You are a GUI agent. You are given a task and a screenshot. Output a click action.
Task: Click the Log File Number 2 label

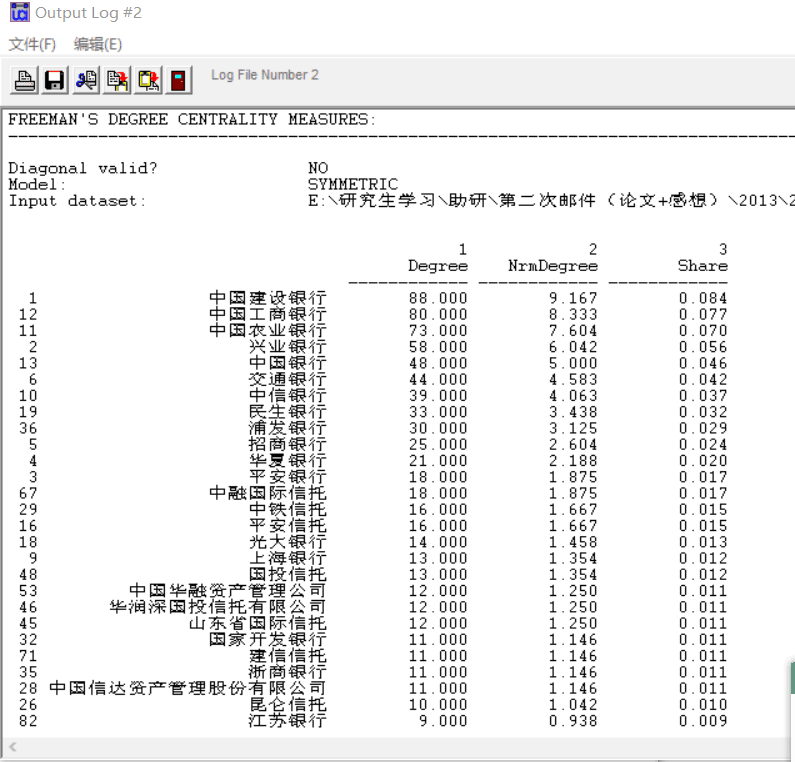click(x=265, y=75)
